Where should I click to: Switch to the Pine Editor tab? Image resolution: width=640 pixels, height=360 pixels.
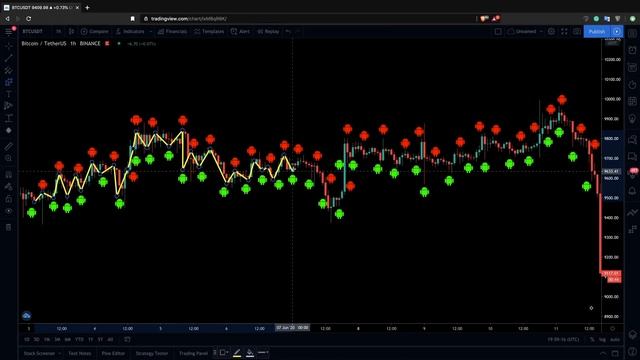[x=113, y=353]
